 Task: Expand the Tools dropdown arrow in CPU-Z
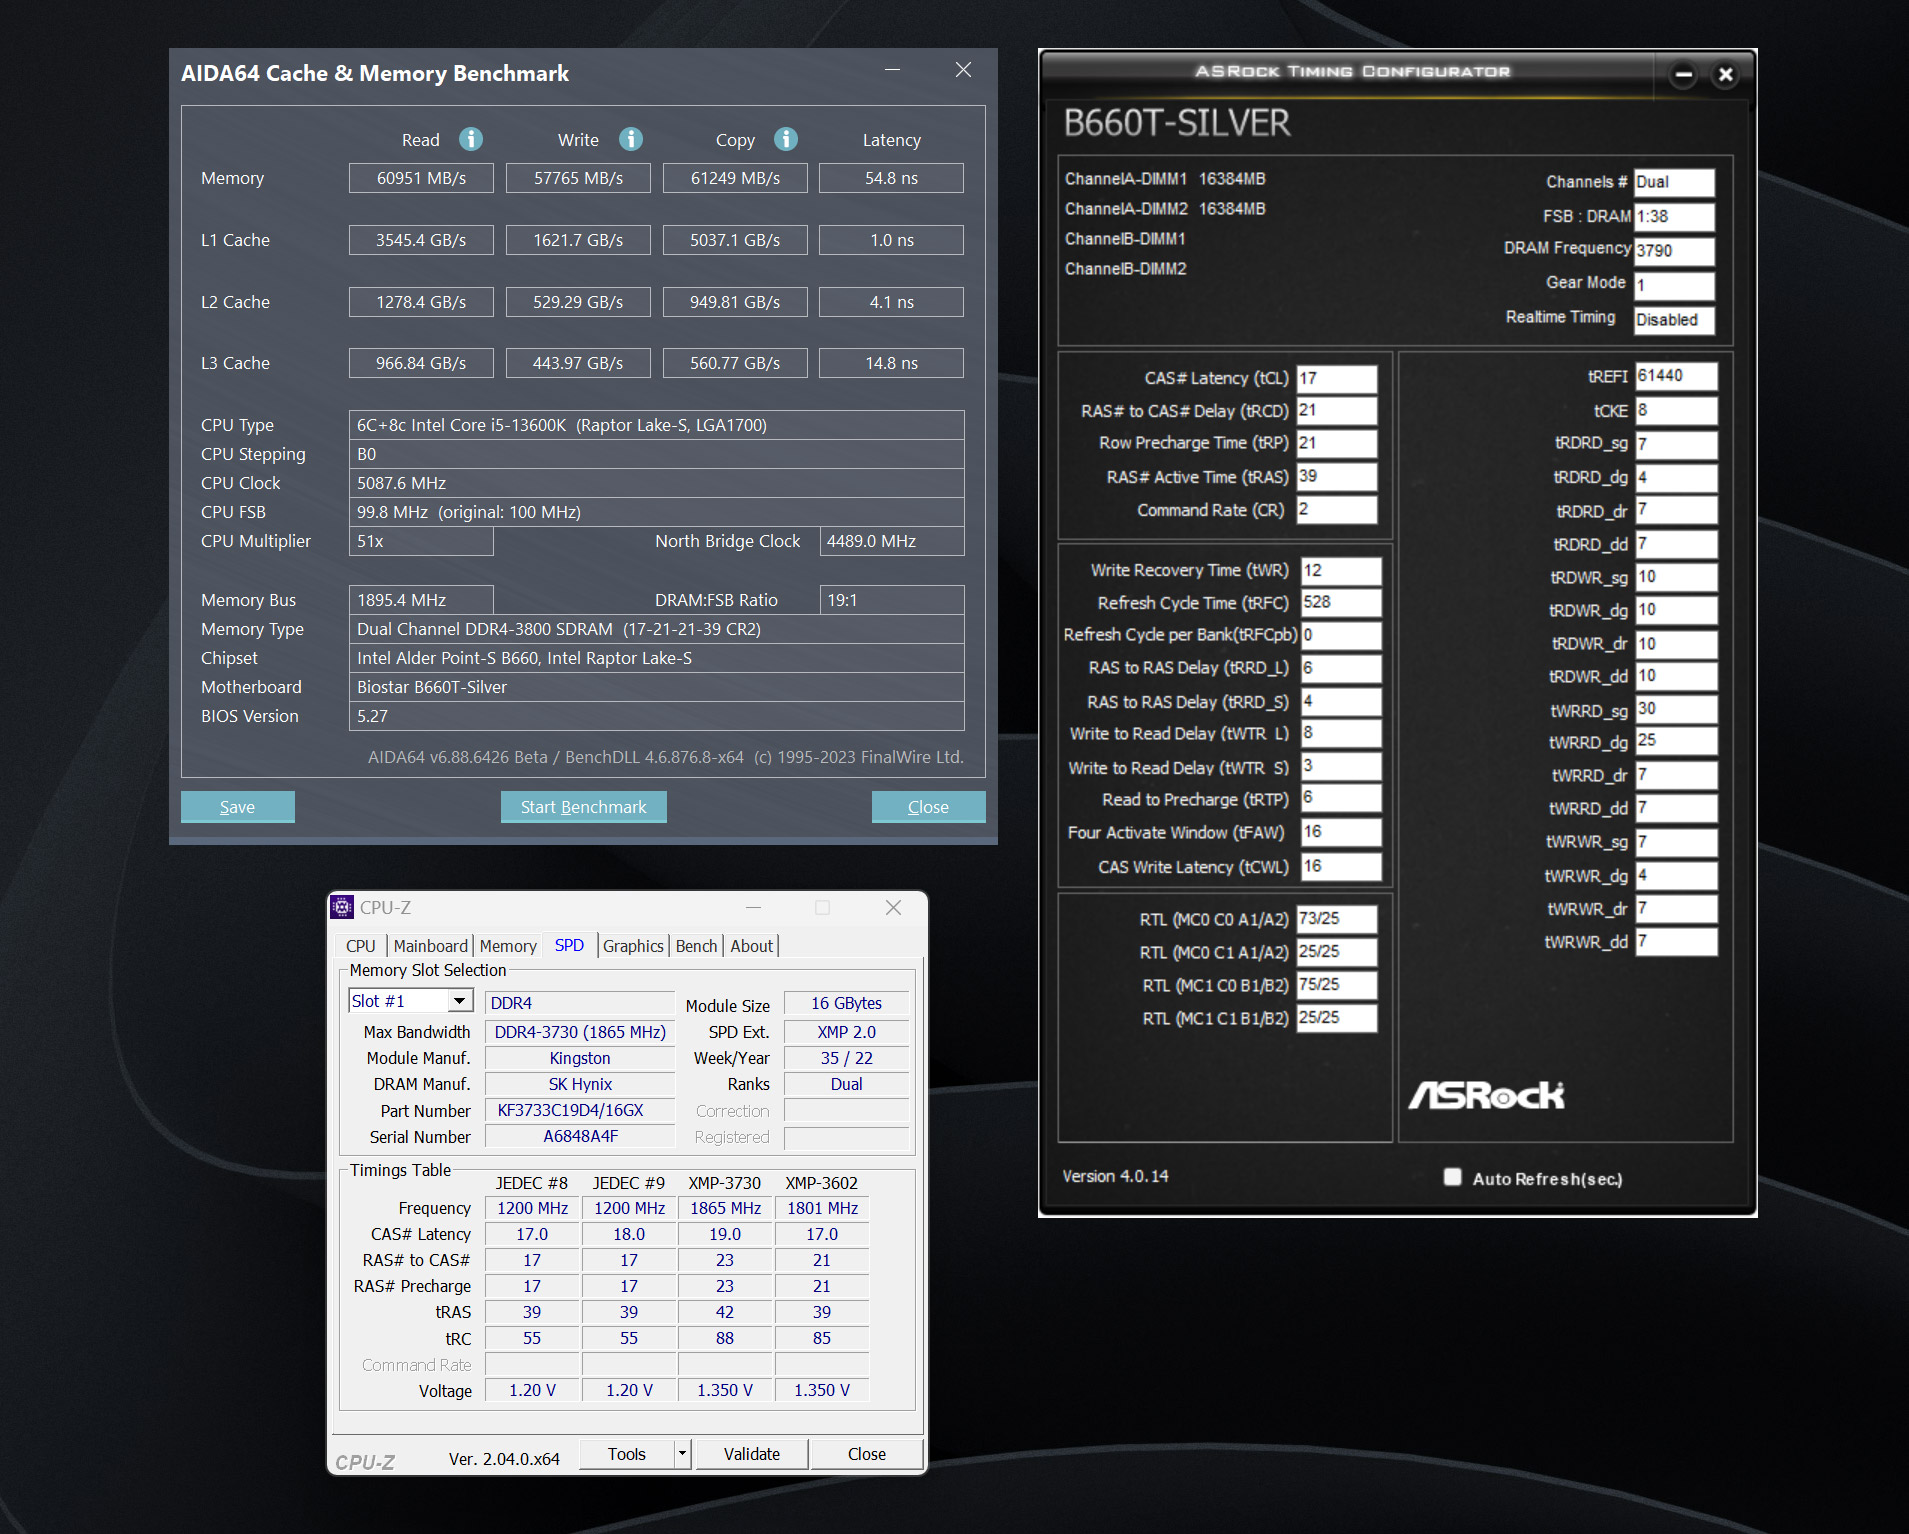click(x=682, y=1454)
